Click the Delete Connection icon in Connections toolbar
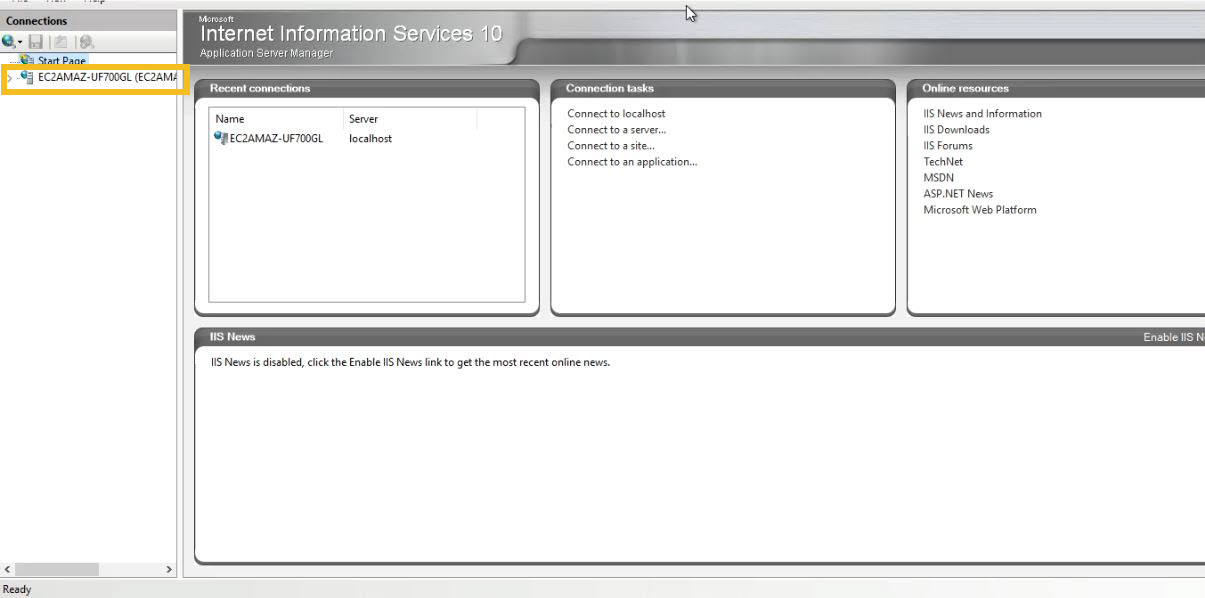1205x598 pixels. tap(87, 42)
